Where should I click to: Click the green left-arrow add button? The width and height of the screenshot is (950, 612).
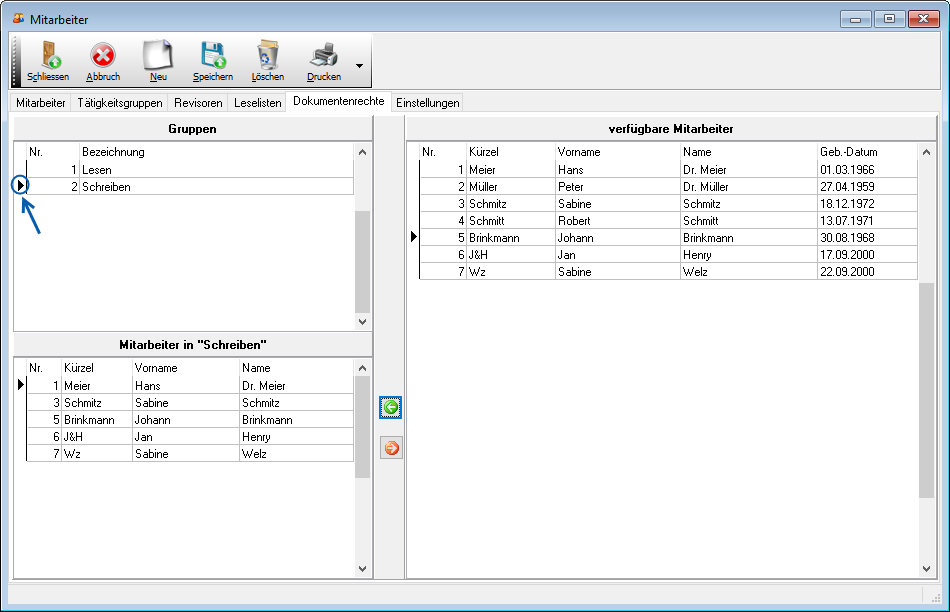click(391, 407)
